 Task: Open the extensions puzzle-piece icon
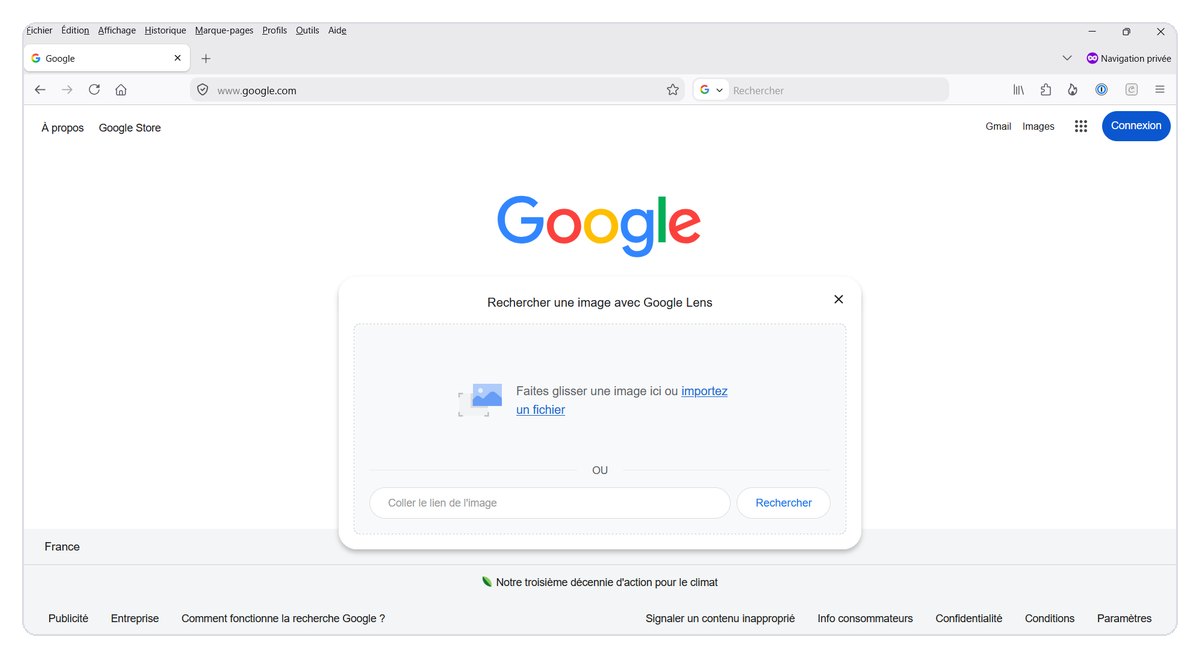(x=1046, y=90)
